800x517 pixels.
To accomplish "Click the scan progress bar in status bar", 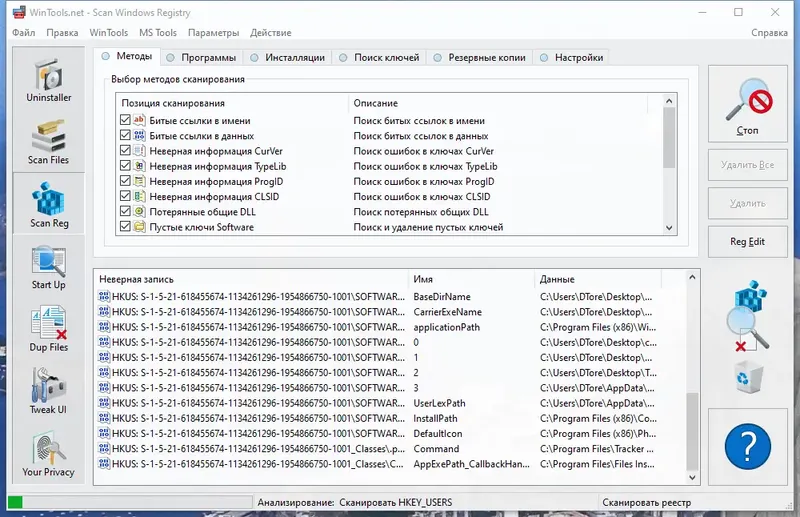I will point(130,502).
